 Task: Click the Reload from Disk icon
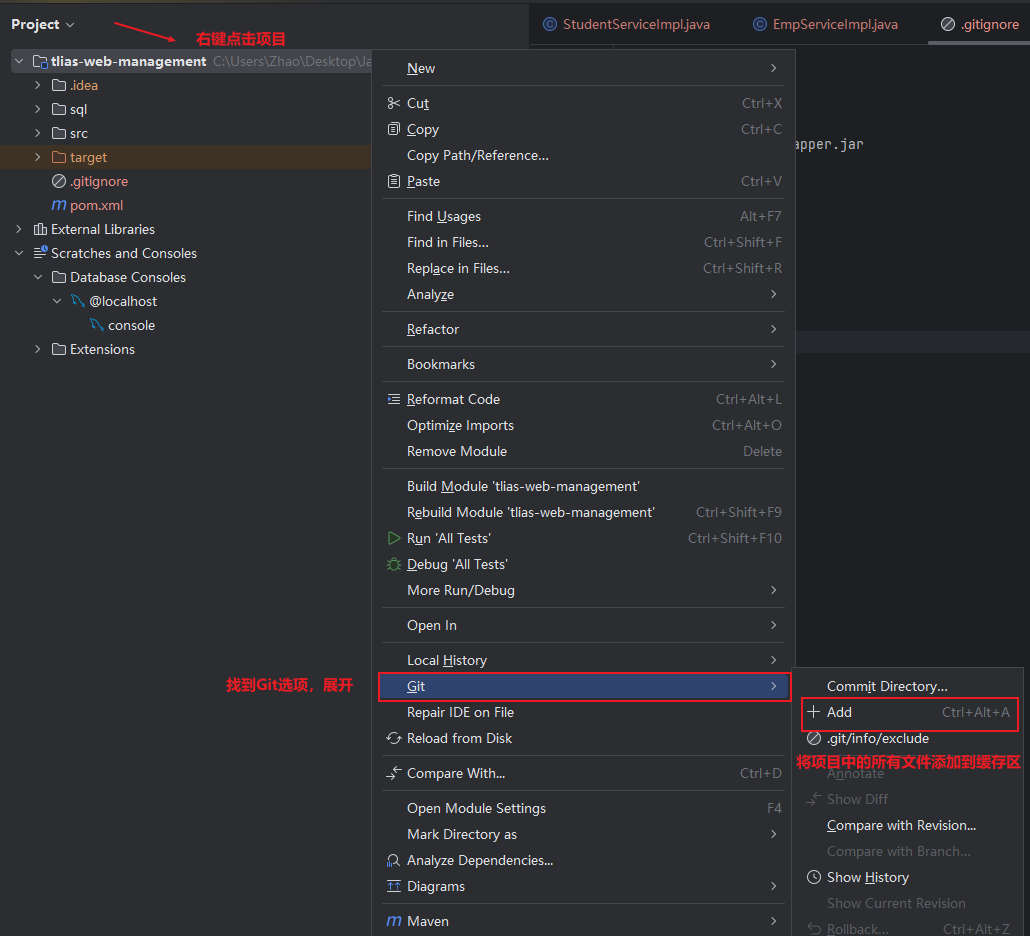click(x=393, y=738)
